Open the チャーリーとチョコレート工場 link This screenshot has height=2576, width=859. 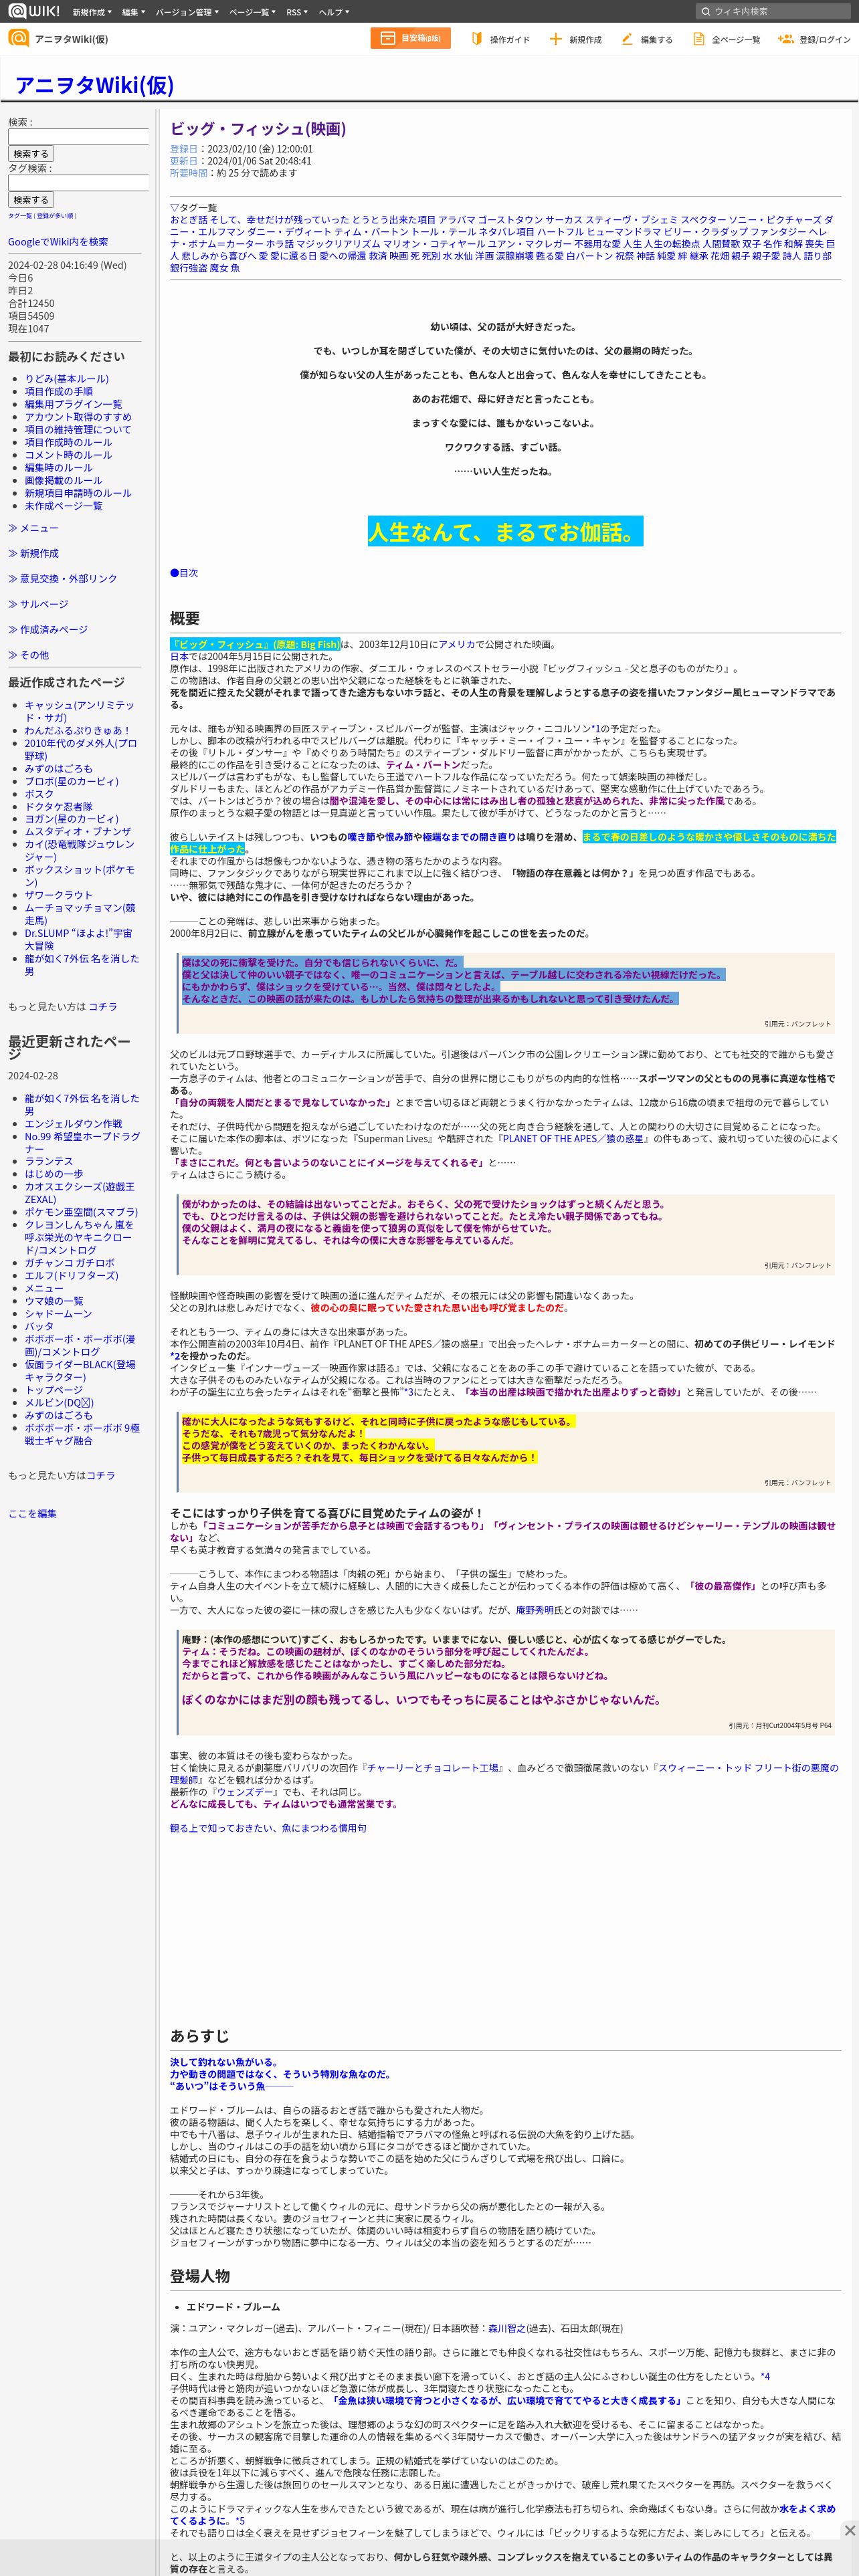click(433, 1768)
